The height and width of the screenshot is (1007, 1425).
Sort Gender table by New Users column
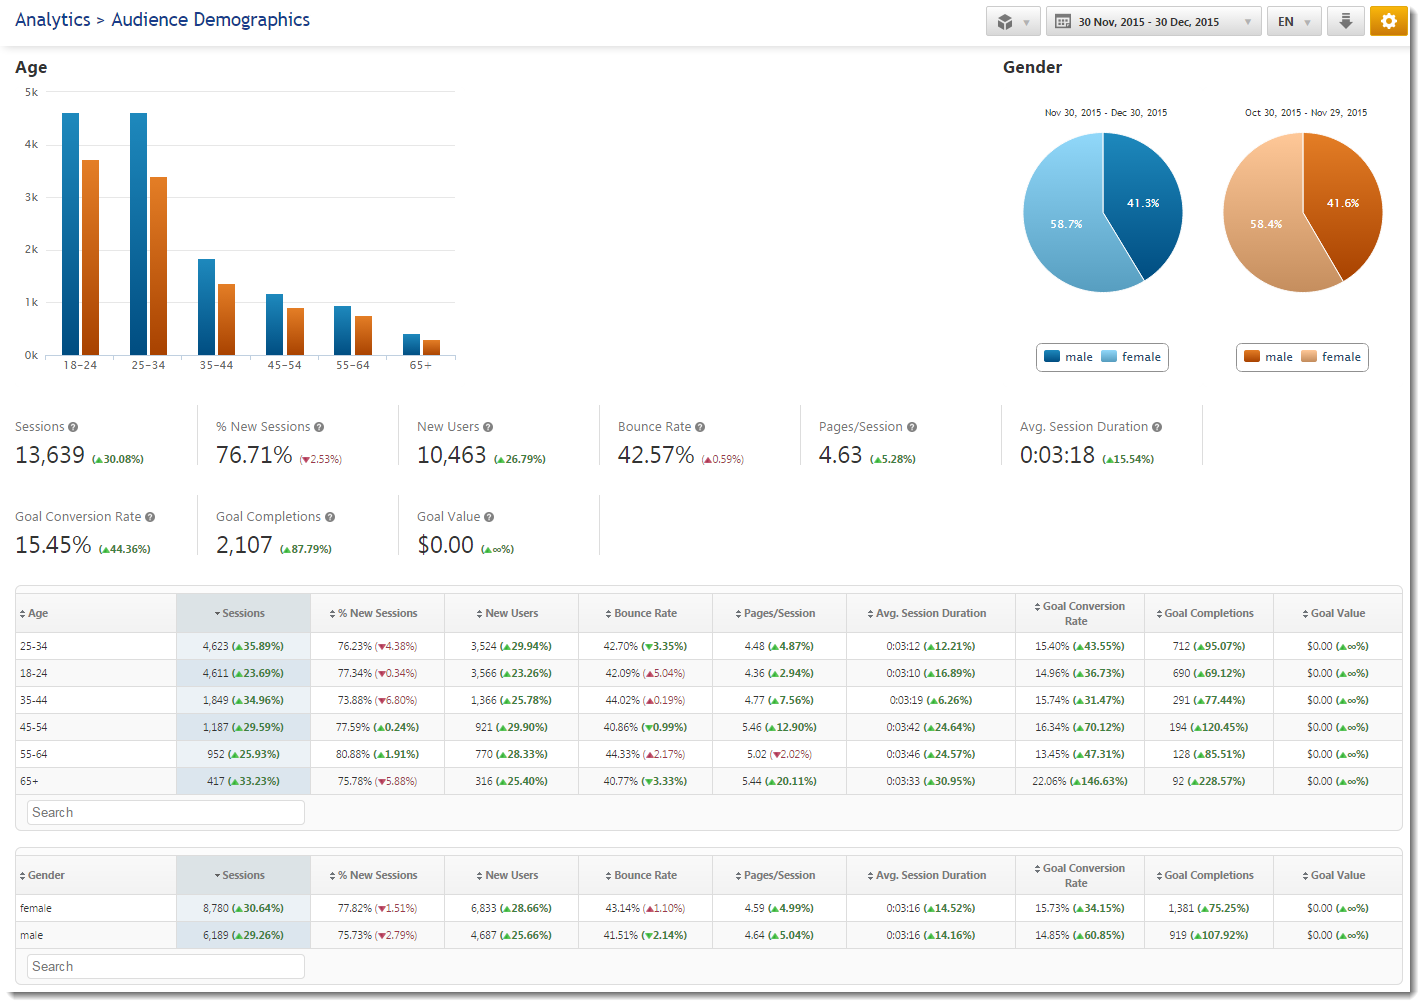(511, 875)
